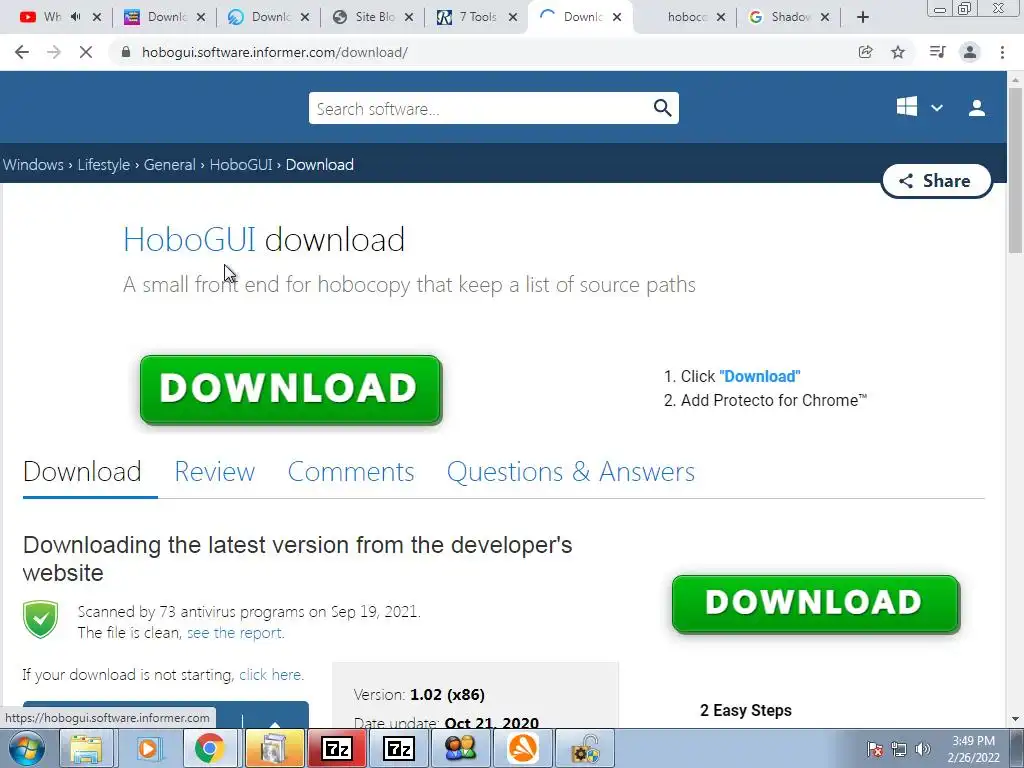Open a new browser tab with plus
The image size is (1024, 768).
[x=863, y=17]
